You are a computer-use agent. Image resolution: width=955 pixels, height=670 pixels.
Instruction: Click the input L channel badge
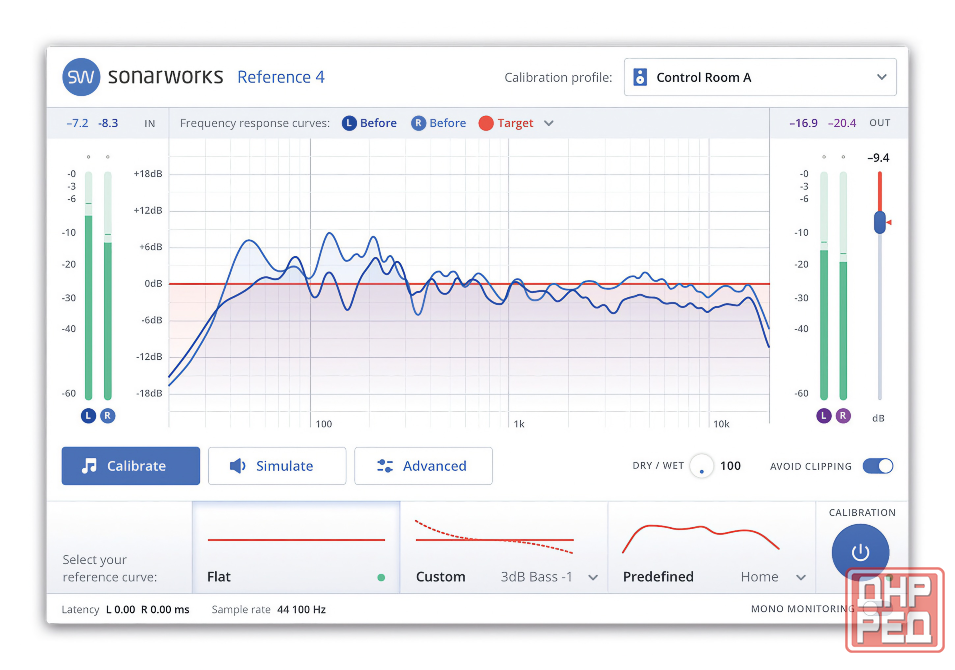tap(88, 416)
